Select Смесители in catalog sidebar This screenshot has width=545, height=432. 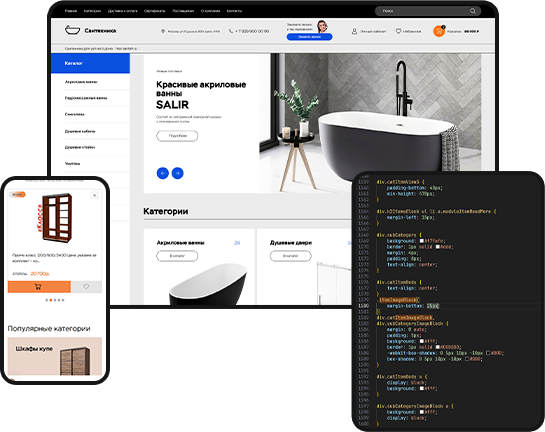[74, 114]
